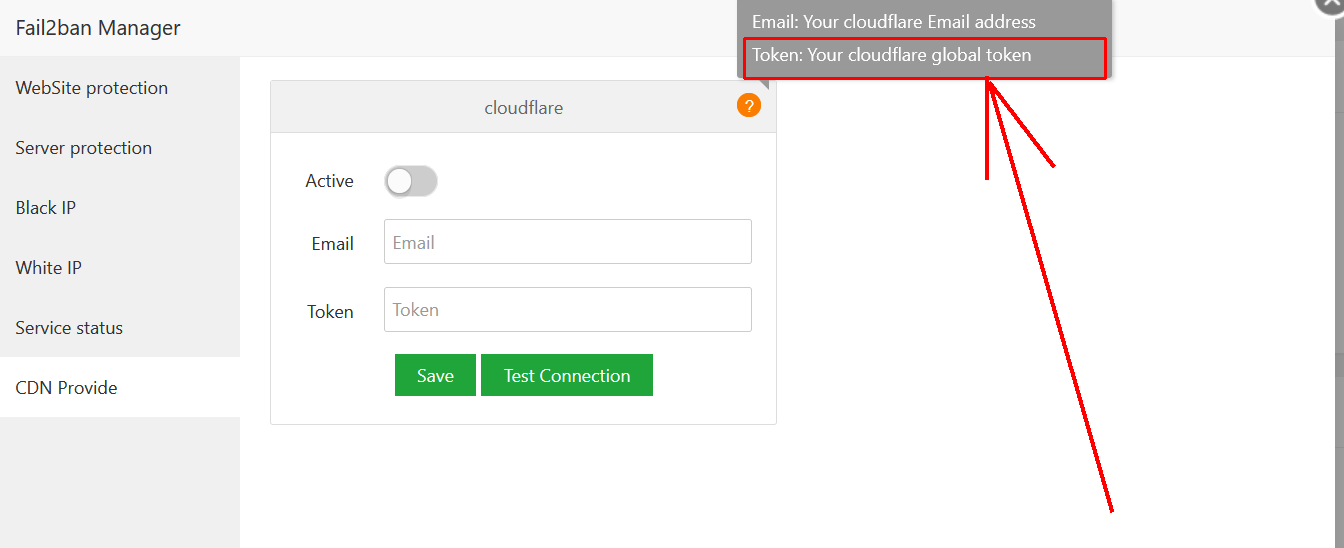Click the Token global token tooltip line
This screenshot has height=548, width=1344.
pos(891,55)
